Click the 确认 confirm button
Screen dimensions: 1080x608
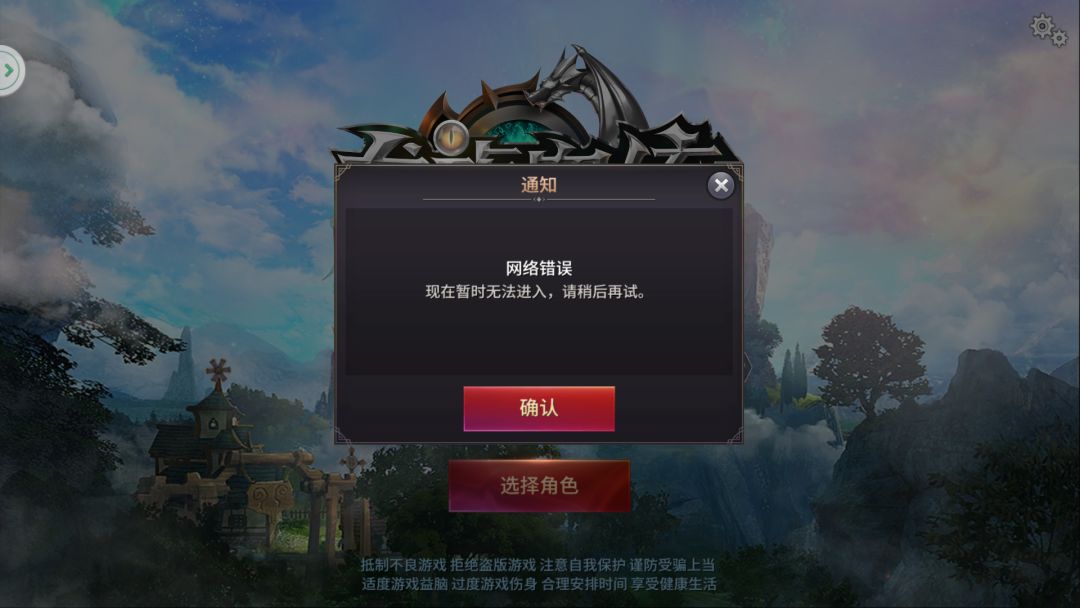(539, 408)
